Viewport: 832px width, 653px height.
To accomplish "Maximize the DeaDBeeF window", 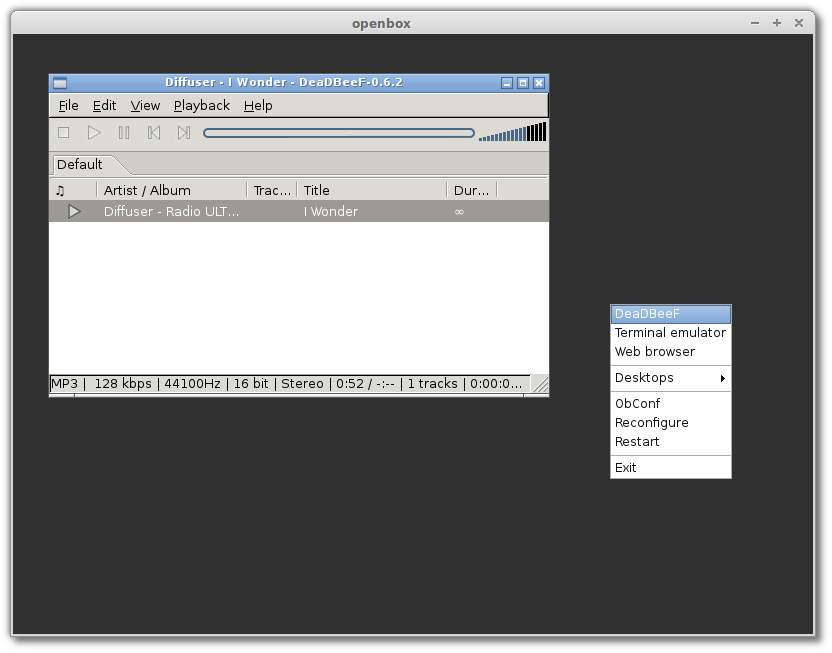I will tap(523, 83).
